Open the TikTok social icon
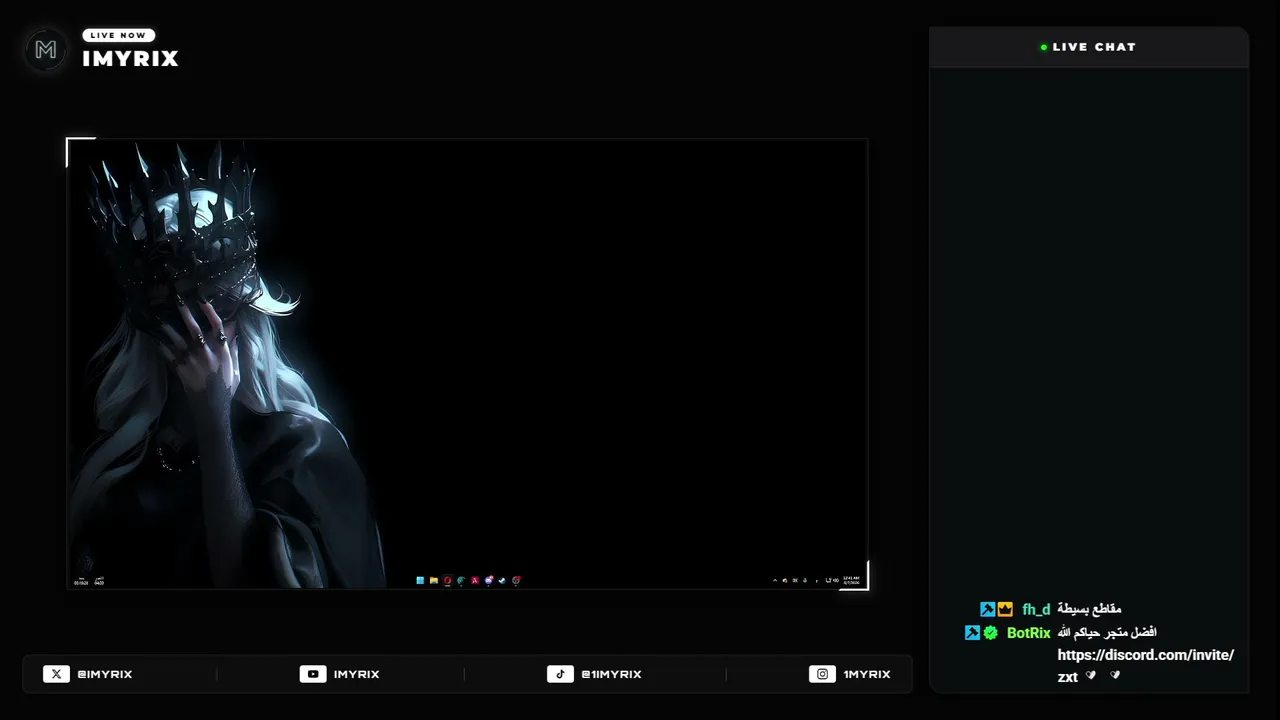The image size is (1280, 720). (x=560, y=674)
